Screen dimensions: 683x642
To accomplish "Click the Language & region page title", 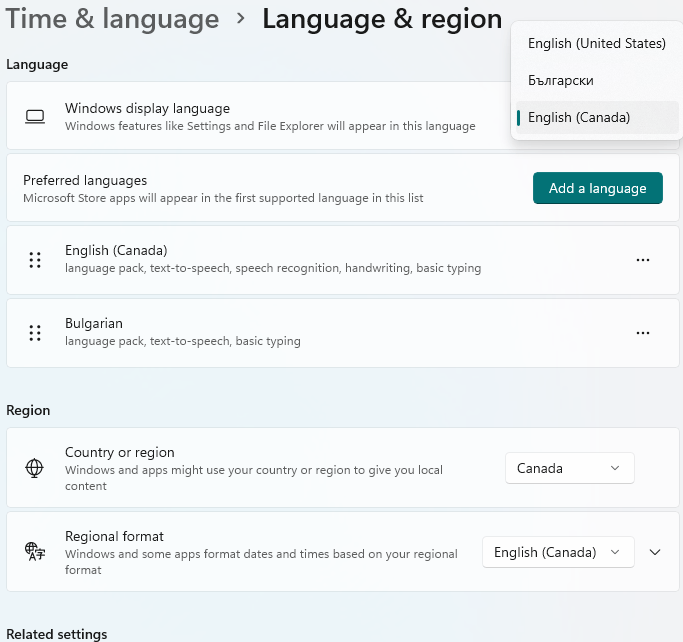I will pyautogui.click(x=382, y=19).
